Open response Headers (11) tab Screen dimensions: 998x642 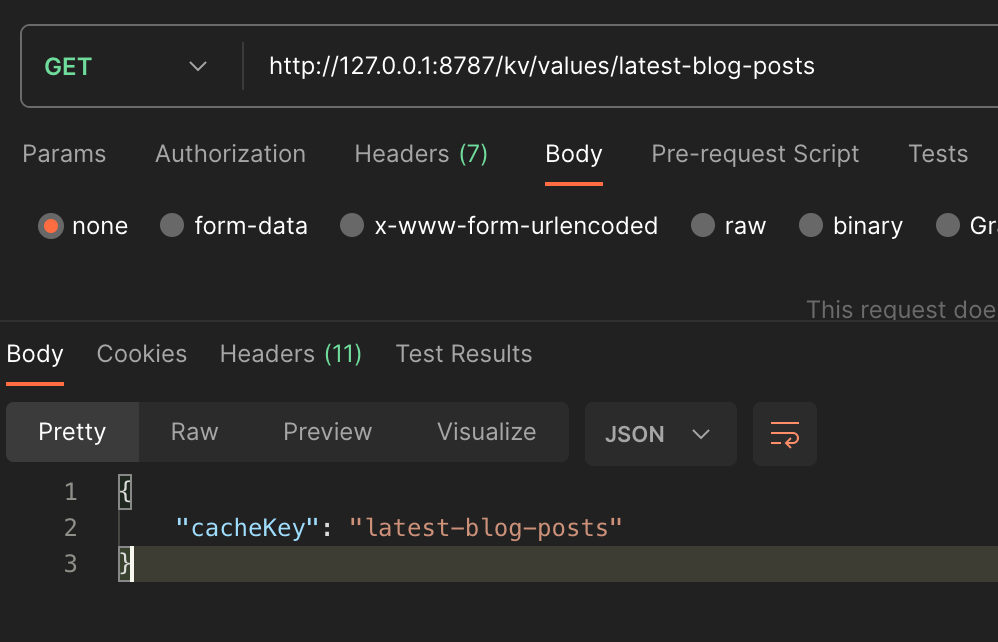[290, 354]
